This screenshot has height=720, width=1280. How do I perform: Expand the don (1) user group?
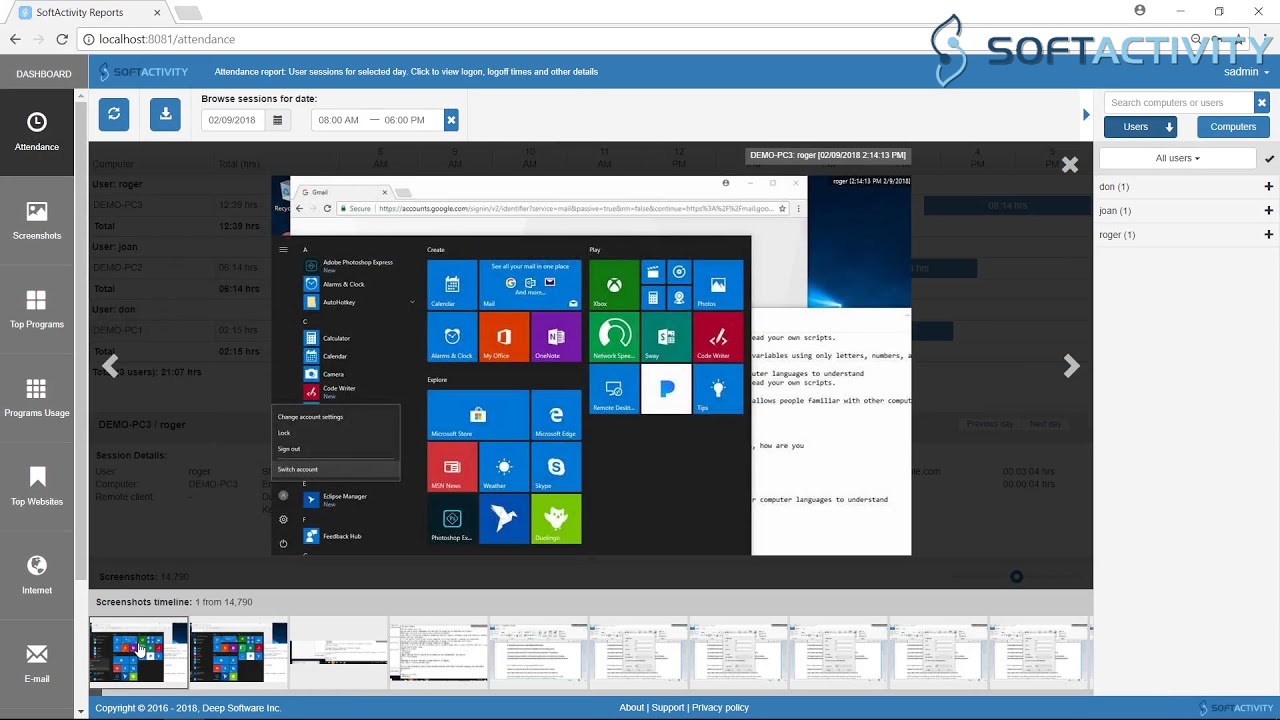pos(1269,187)
